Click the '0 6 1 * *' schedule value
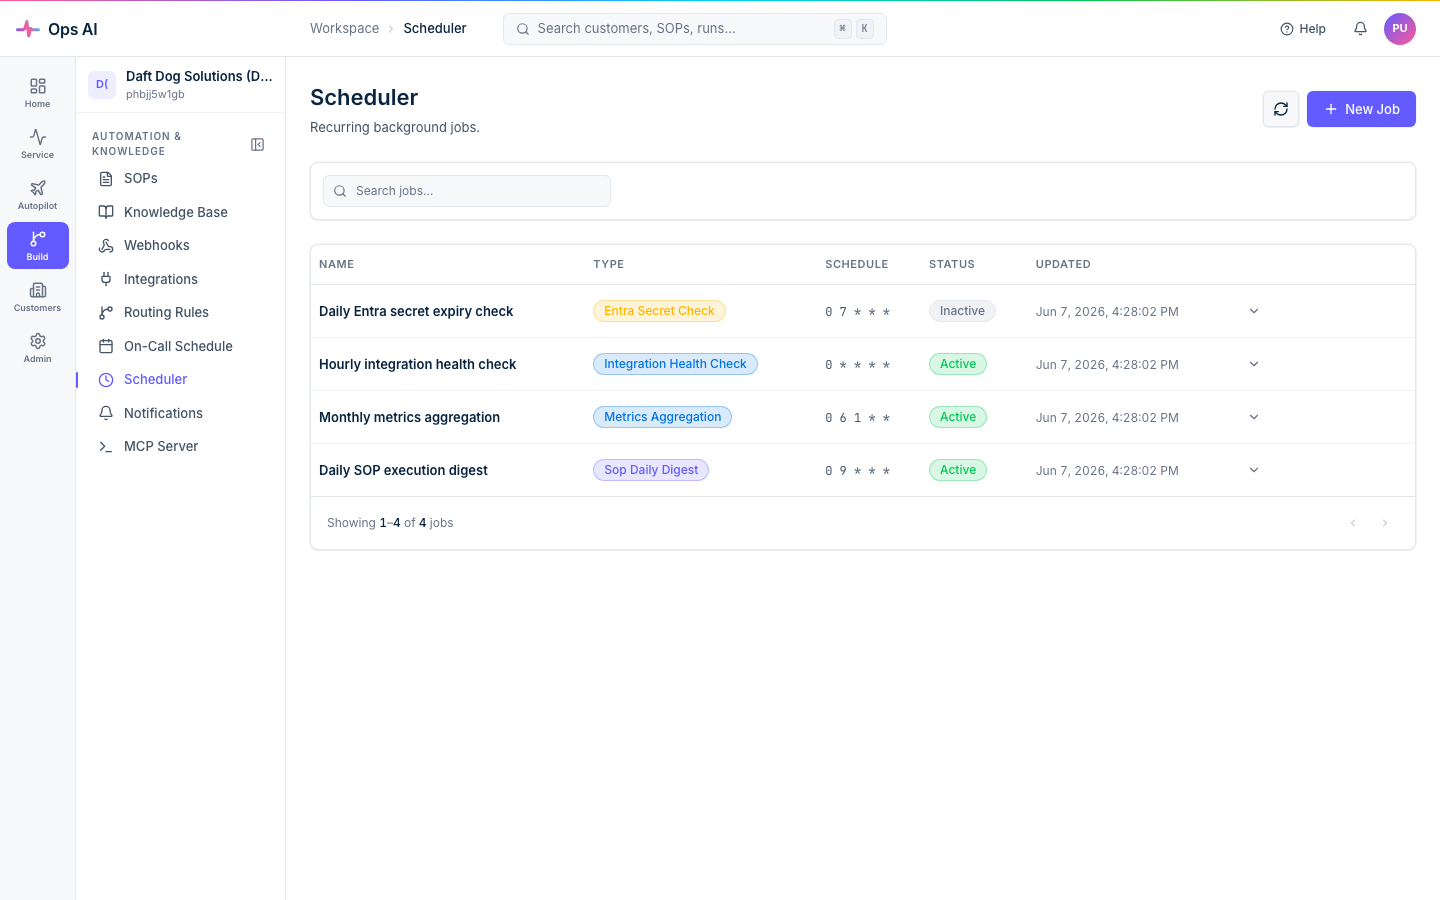The width and height of the screenshot is (1440, 900). point(857,418)
